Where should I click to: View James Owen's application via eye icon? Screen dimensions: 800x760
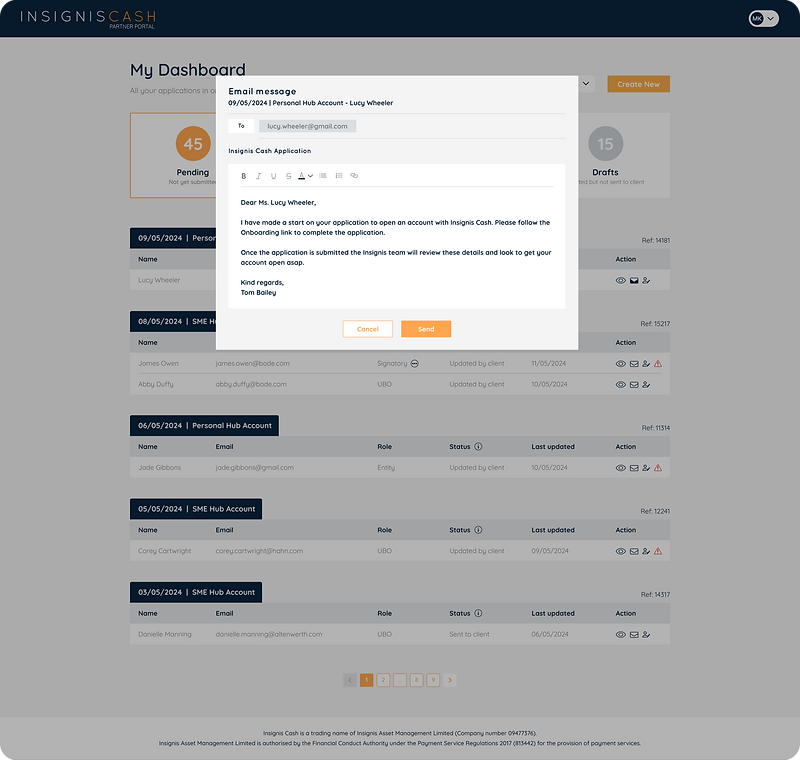pos(620,364)
